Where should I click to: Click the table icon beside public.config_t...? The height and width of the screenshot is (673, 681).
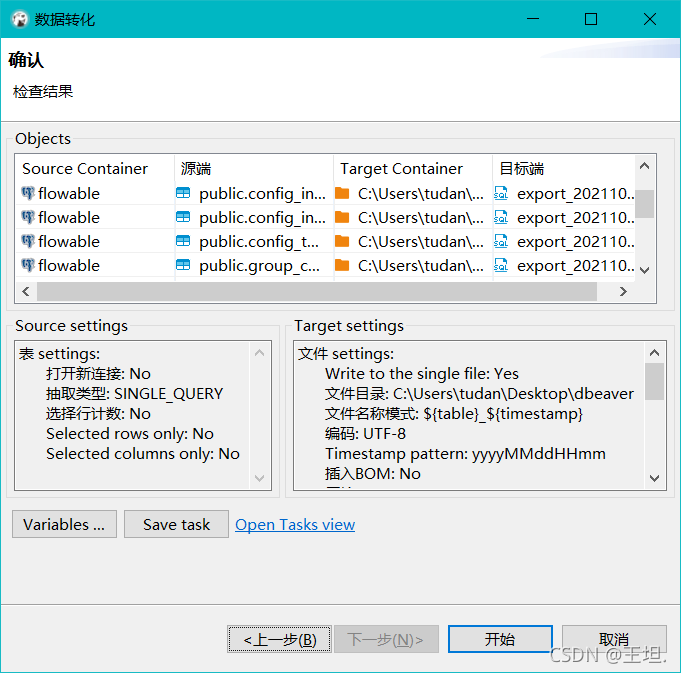(183, 241)
